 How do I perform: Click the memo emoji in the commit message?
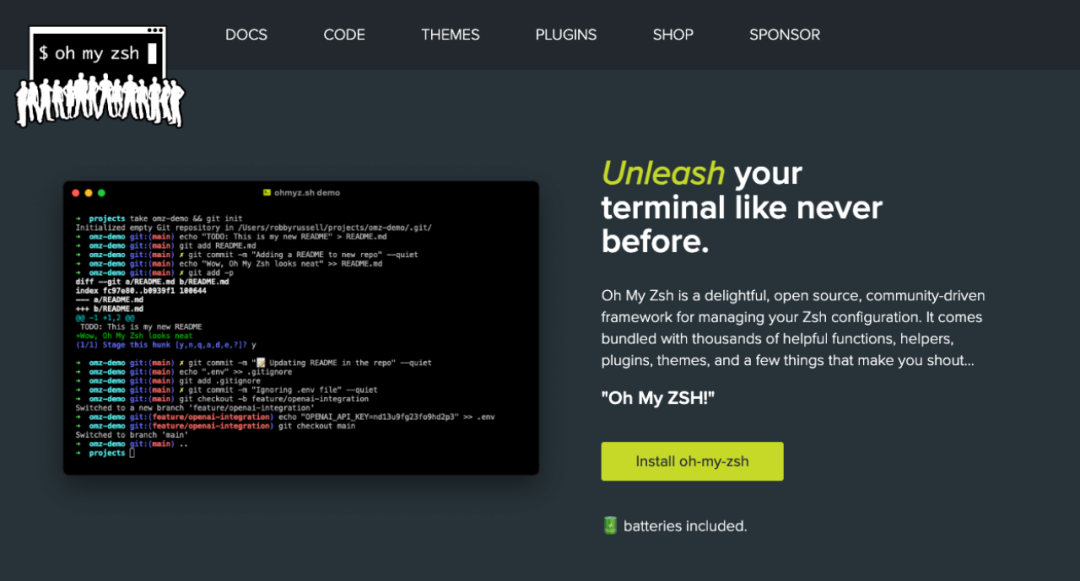261,363
